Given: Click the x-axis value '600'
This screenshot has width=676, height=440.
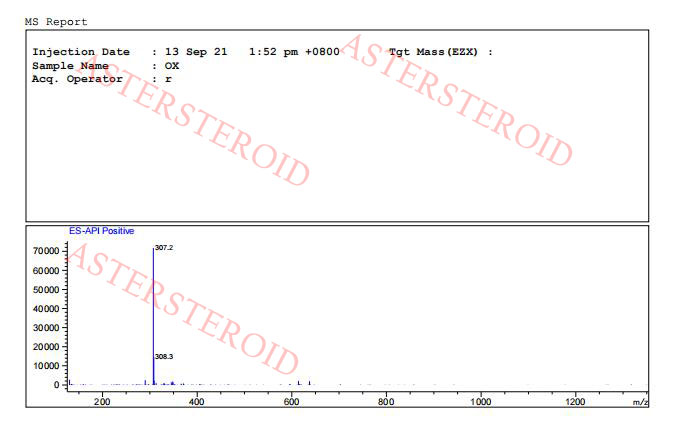Looking at the screenshot, I should click(x=291, y=402).
